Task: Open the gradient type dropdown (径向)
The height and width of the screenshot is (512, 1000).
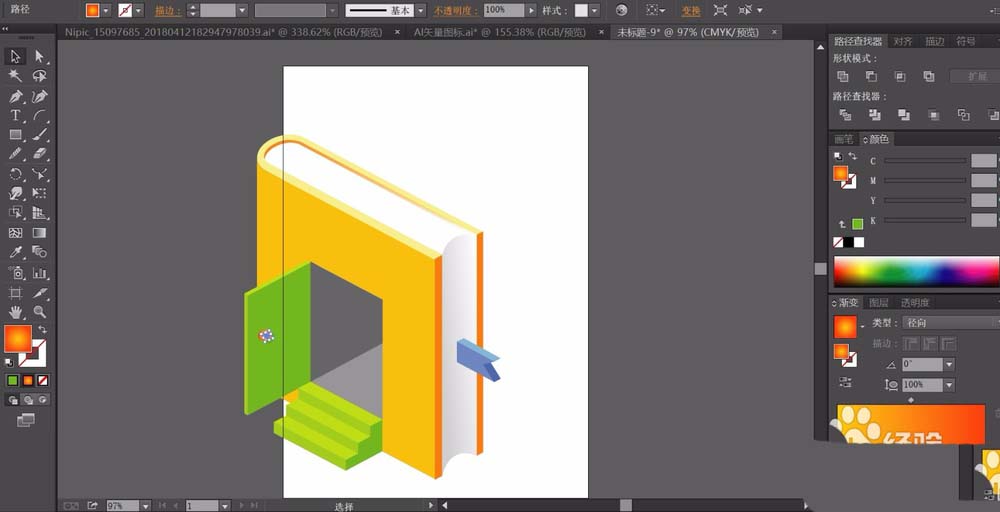Action: 952,323
